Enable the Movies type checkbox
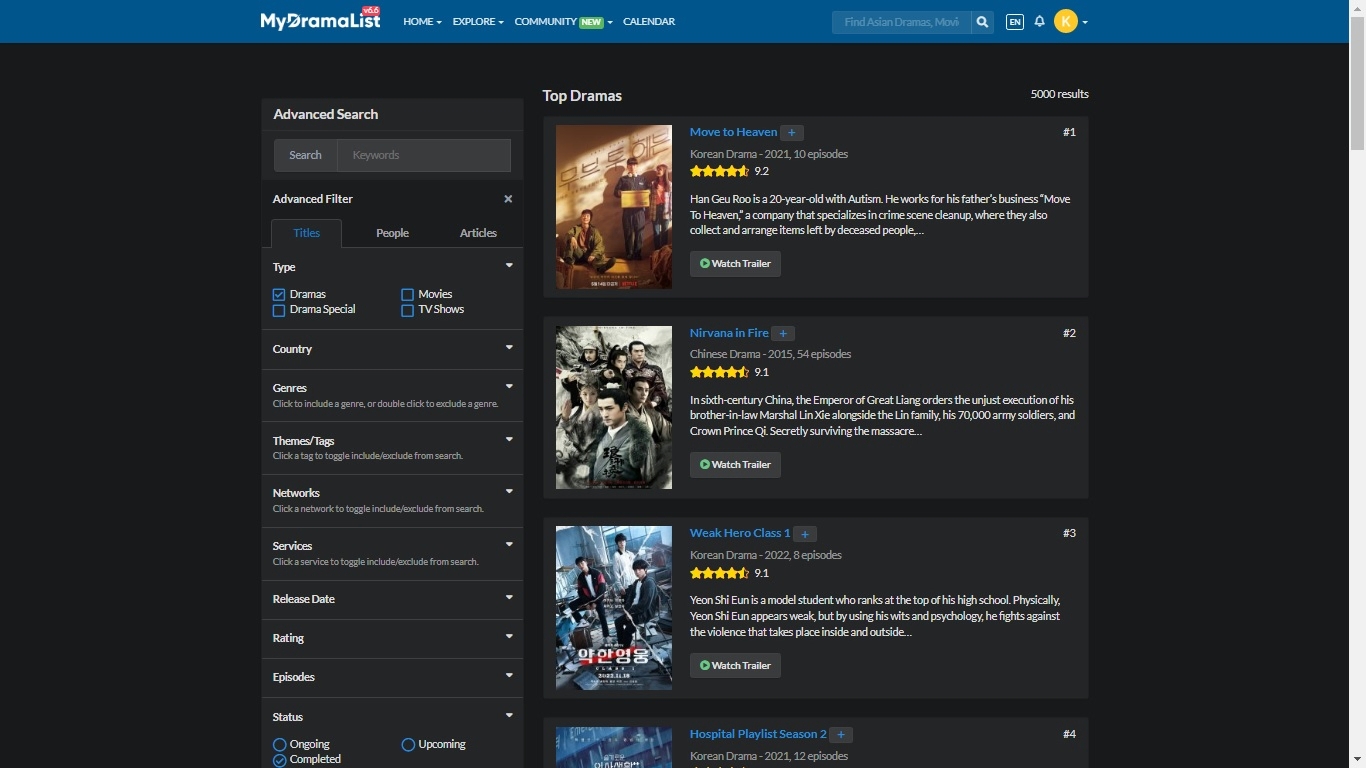The width and height of the screenshot is (1366, 768). pyautogui.click(x=408, y=295)
